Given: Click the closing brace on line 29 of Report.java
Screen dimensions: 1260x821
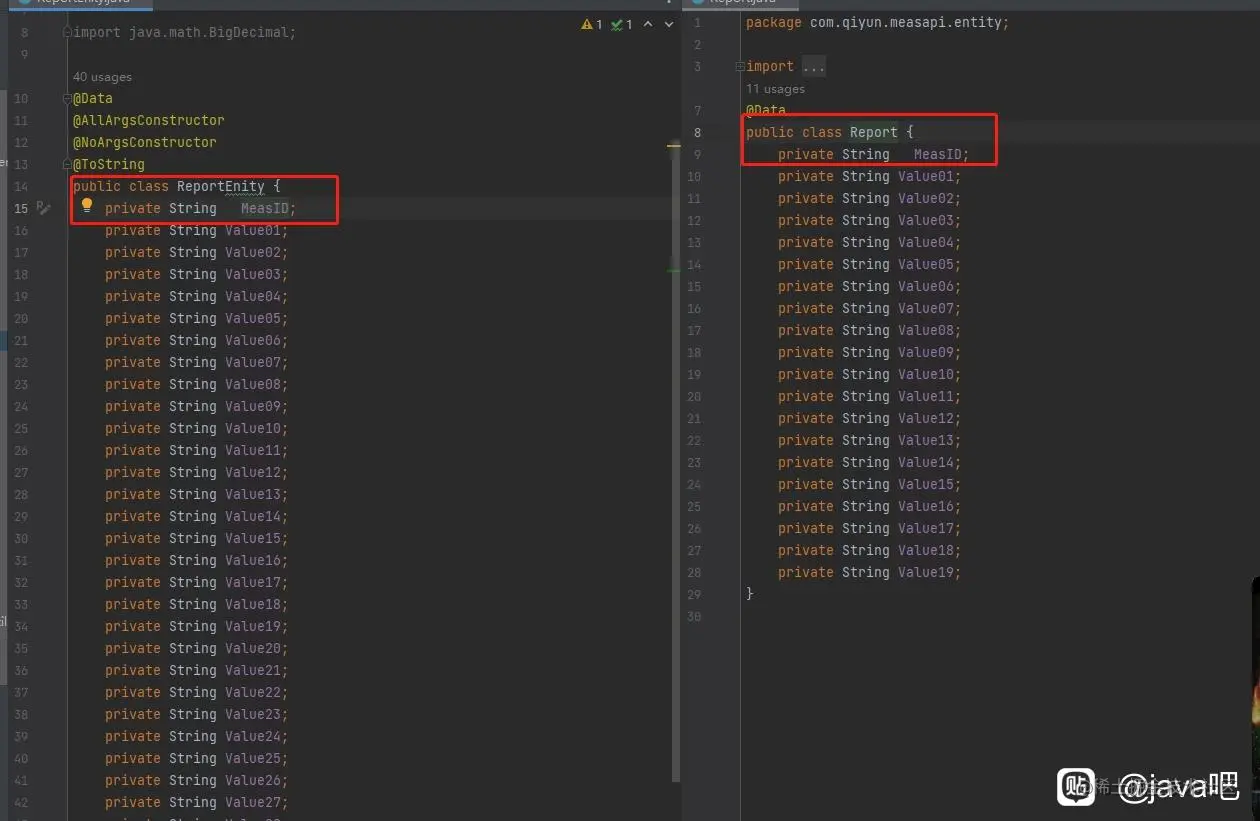Looking at the screenshot, I should point(750,594).
